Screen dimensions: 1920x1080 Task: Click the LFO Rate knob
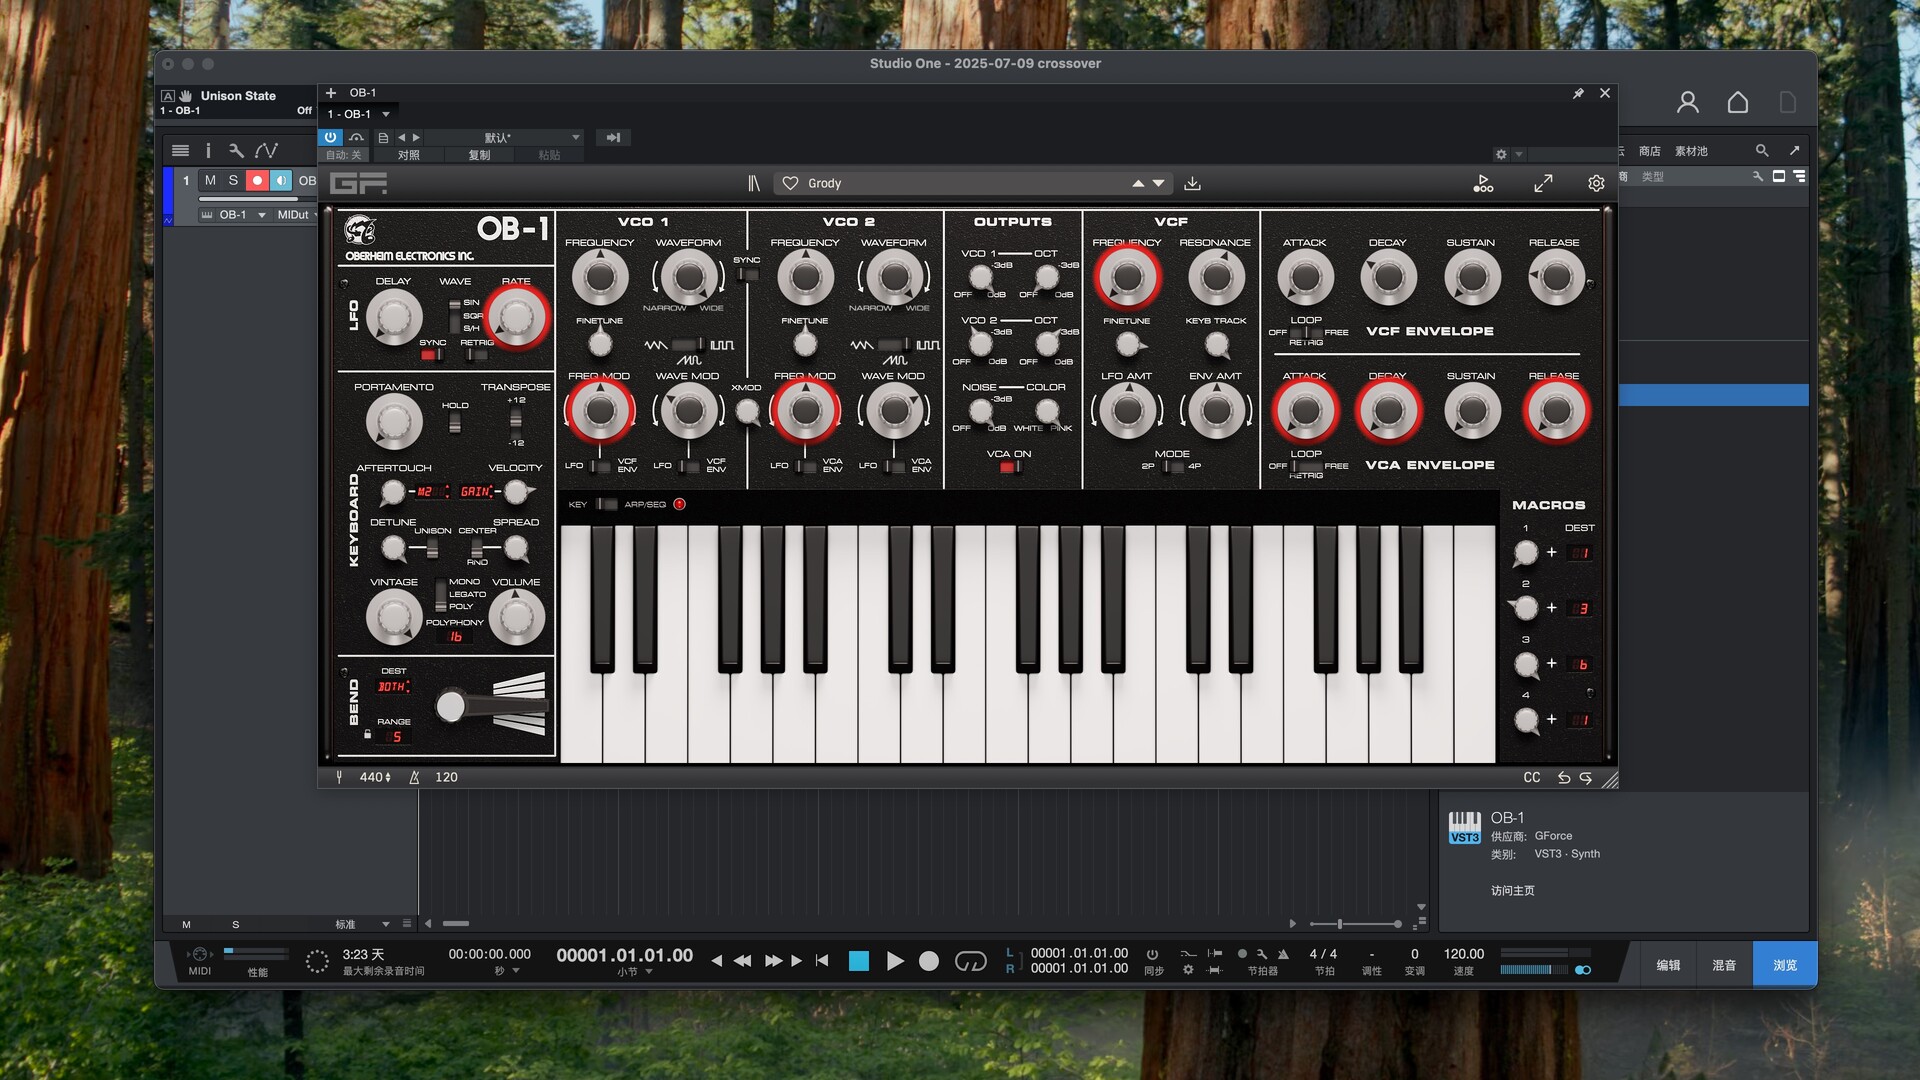(x=517, y=317)
